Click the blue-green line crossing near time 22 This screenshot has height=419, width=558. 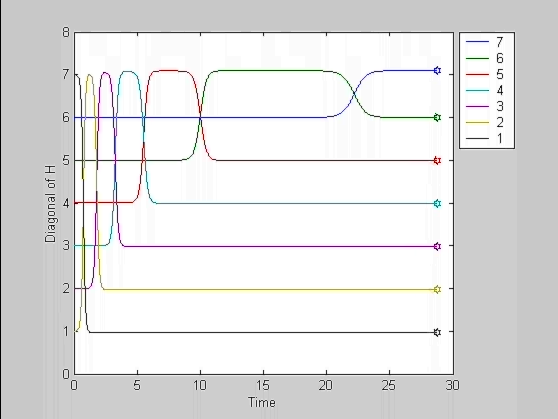[x=354, y=94]
